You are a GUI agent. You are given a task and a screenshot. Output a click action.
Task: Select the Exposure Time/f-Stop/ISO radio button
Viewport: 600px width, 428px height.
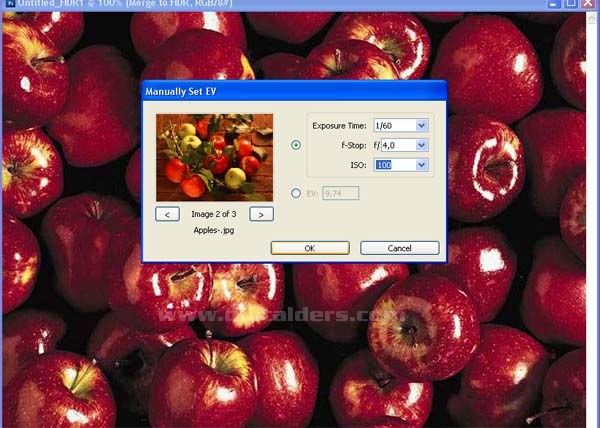(296, 145)
